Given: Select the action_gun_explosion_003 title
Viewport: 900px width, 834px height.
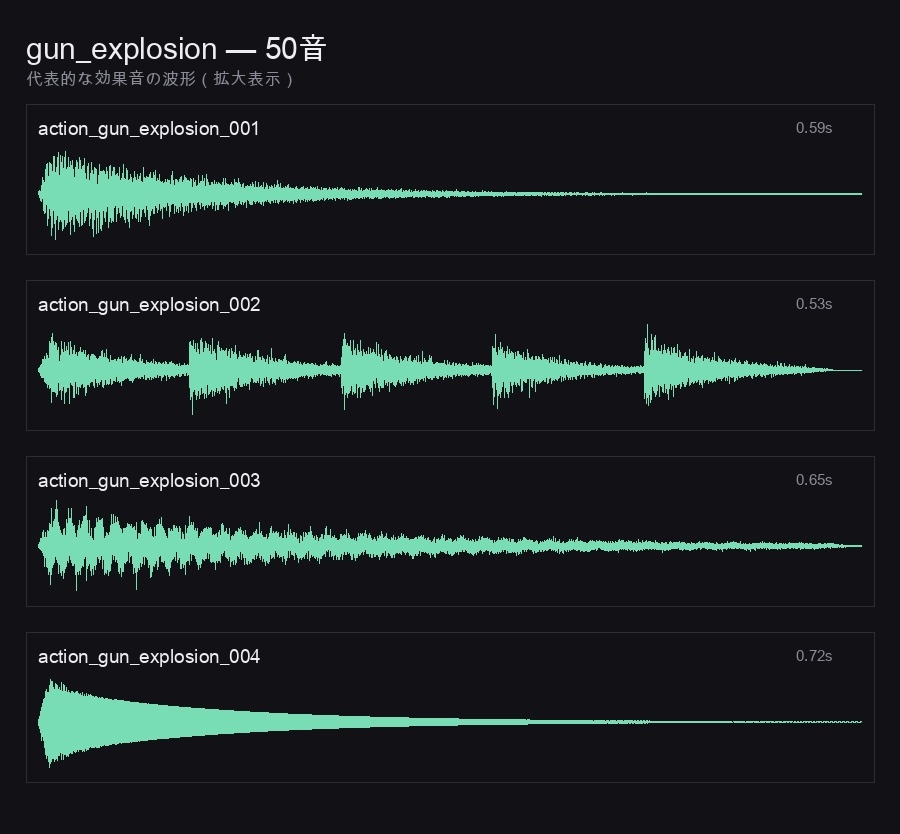Looking at the screenshot, I should [149, 480].
